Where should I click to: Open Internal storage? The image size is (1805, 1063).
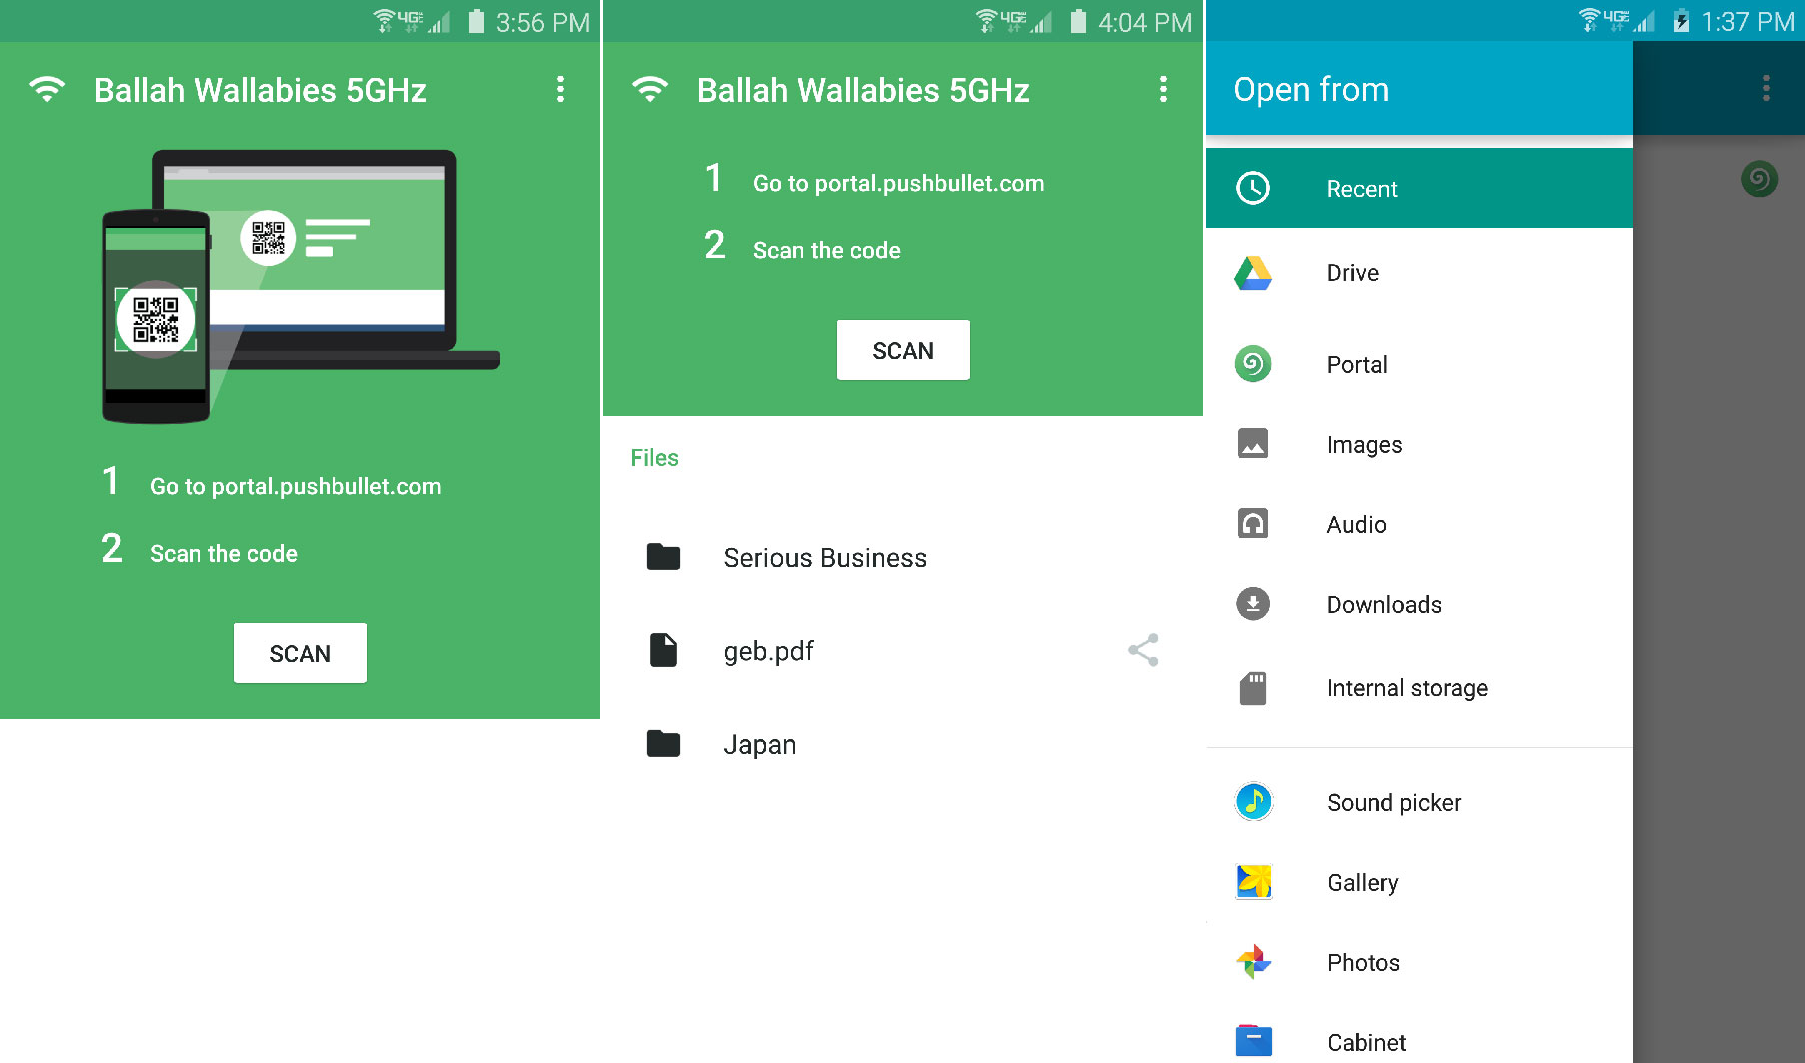[x=1407, y=688]
